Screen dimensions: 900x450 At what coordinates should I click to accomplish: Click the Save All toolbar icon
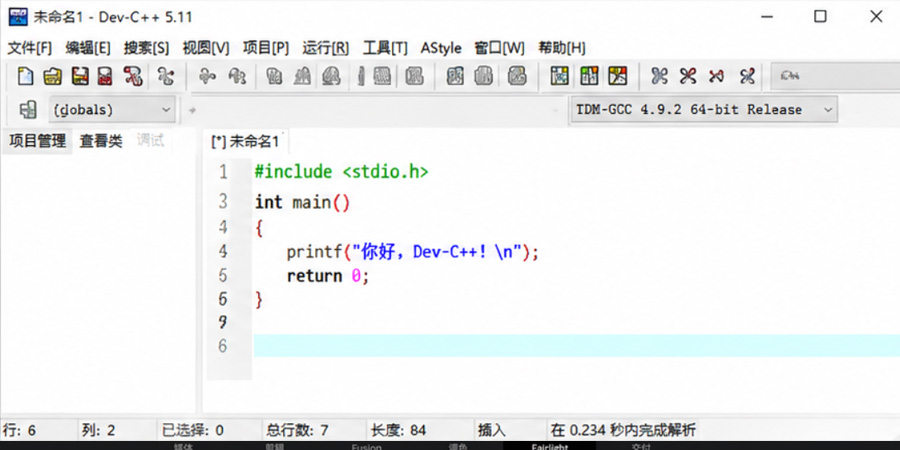104,76
